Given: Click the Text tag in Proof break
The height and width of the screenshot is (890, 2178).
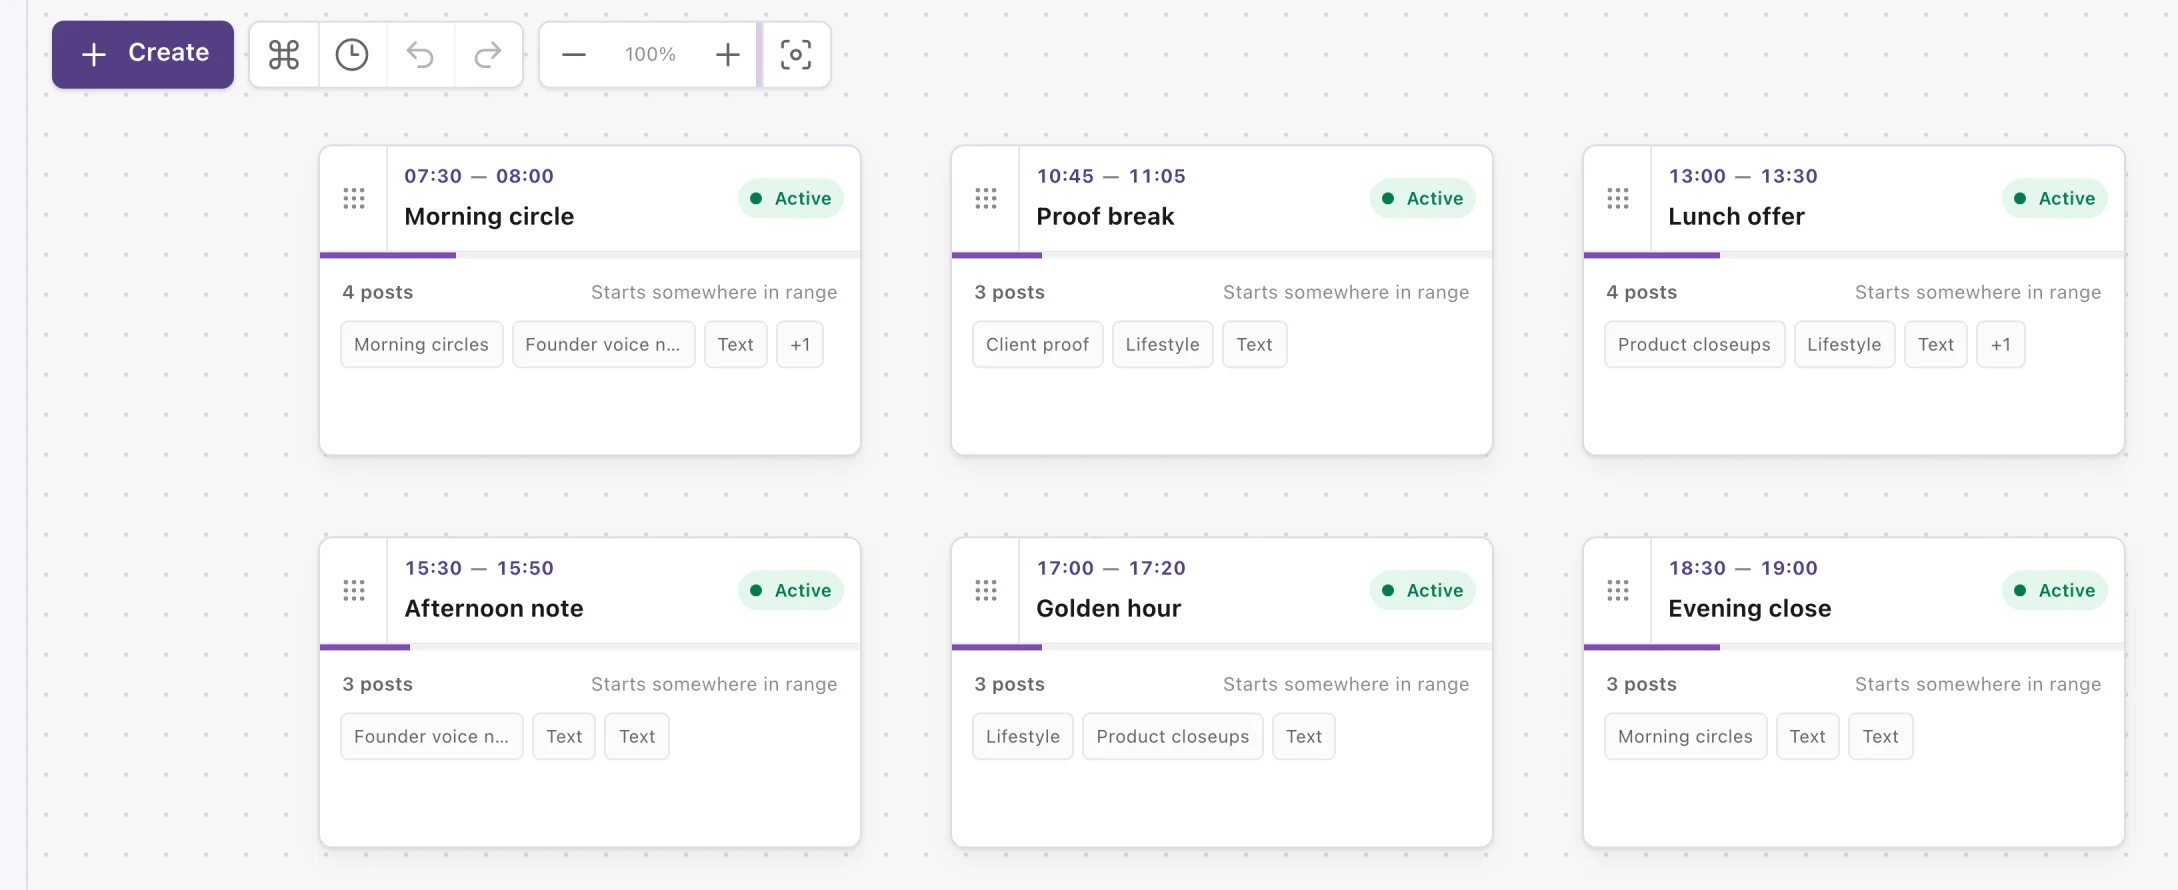Looking at the screenshot, I should (x=1255, y=344).
